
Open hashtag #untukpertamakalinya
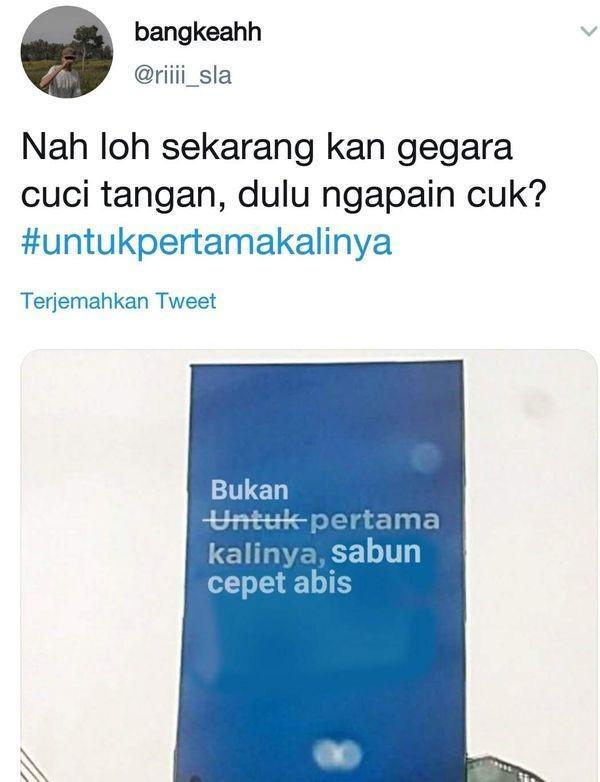point(206,243)
